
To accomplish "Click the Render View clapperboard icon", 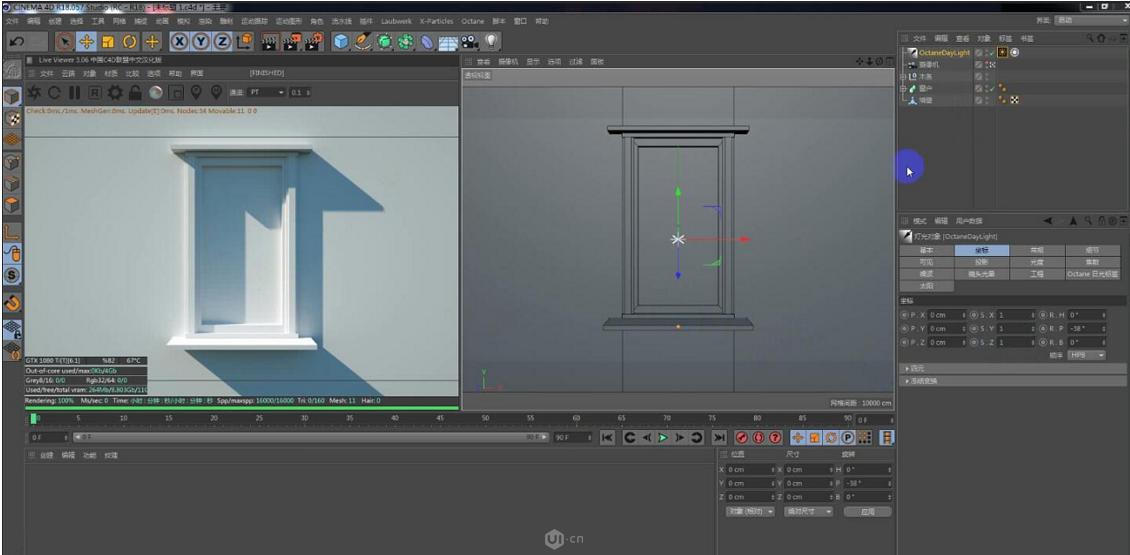I will [270, 42].
